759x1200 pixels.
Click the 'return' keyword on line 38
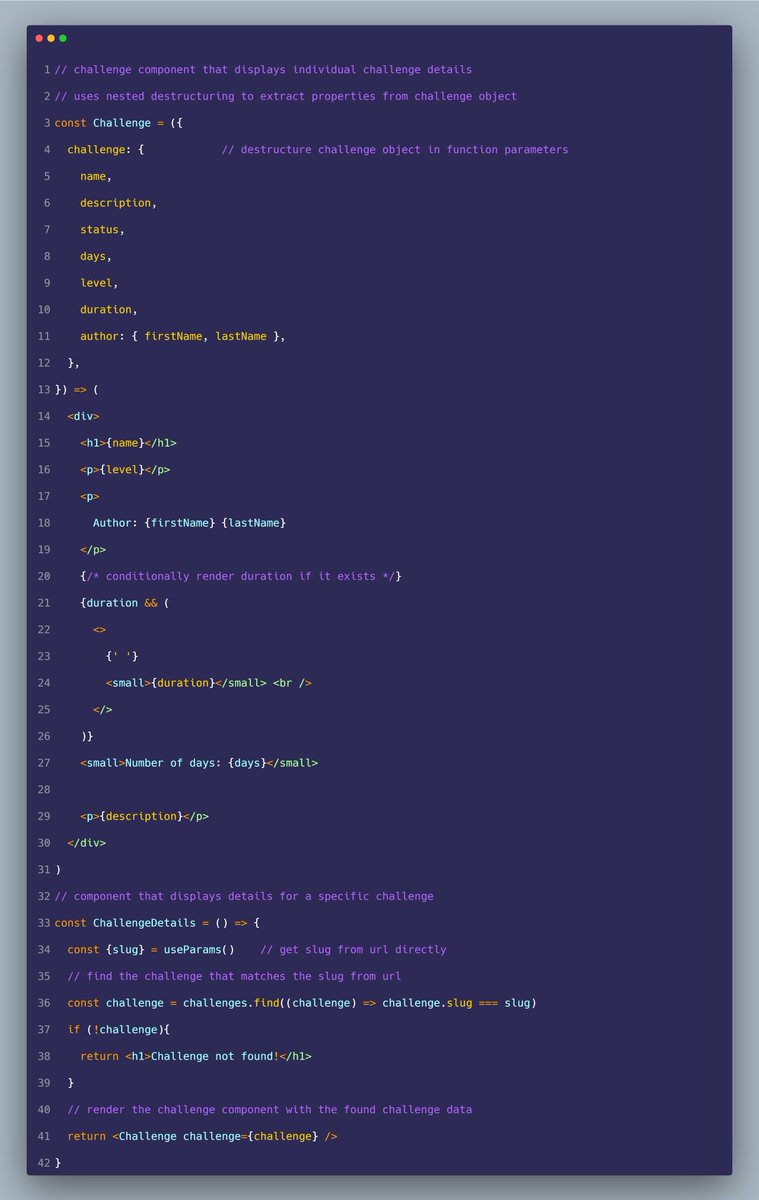(99, 1056)
